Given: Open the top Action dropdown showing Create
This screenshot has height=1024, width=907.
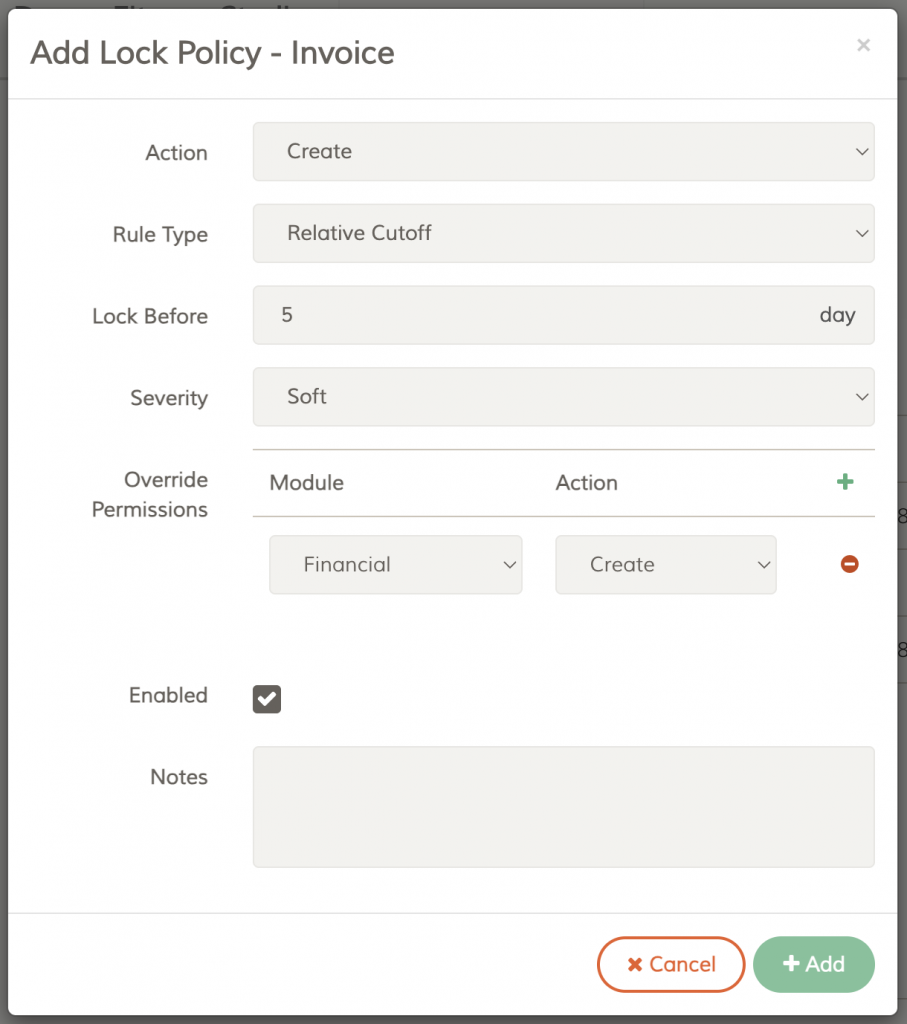Looking at the screenshot, I should coord(564,152).
